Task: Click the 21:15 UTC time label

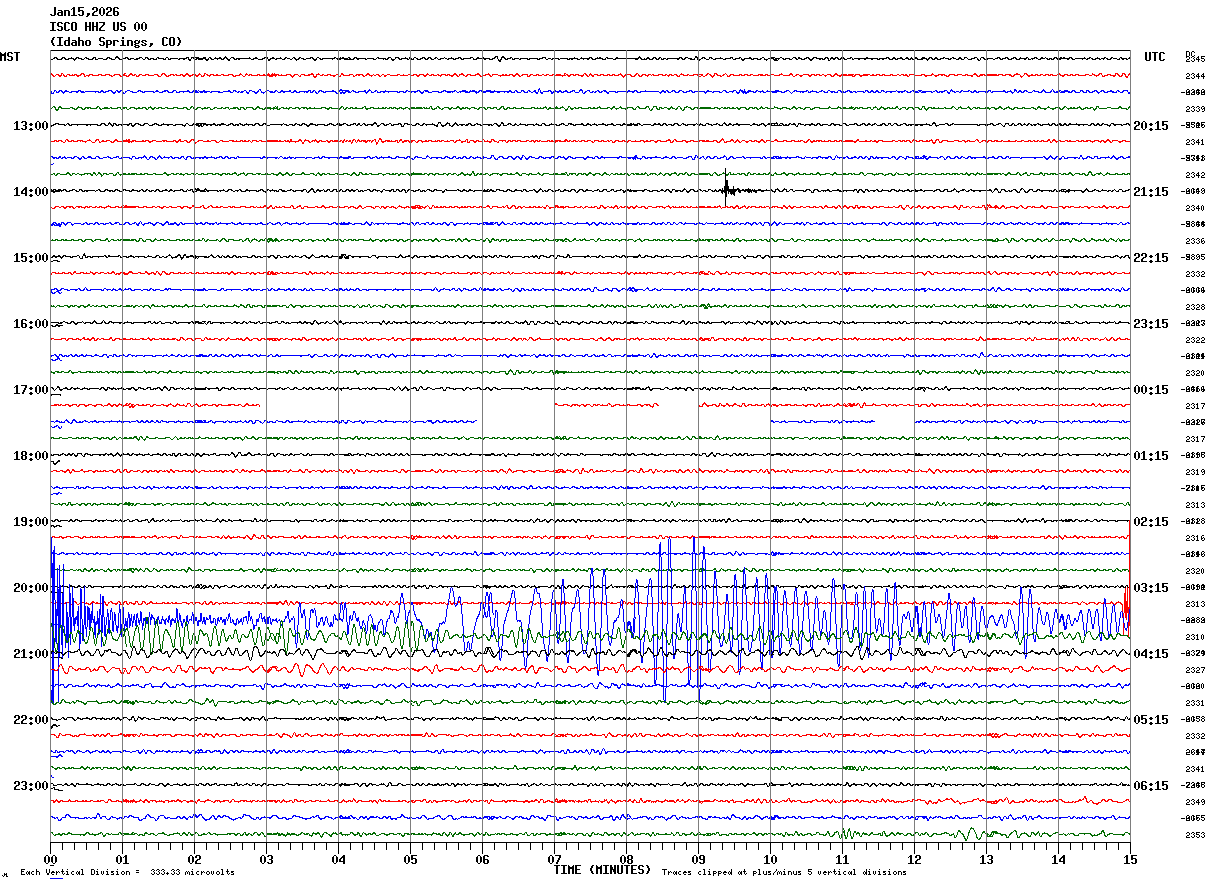Action: point(1150,192)
